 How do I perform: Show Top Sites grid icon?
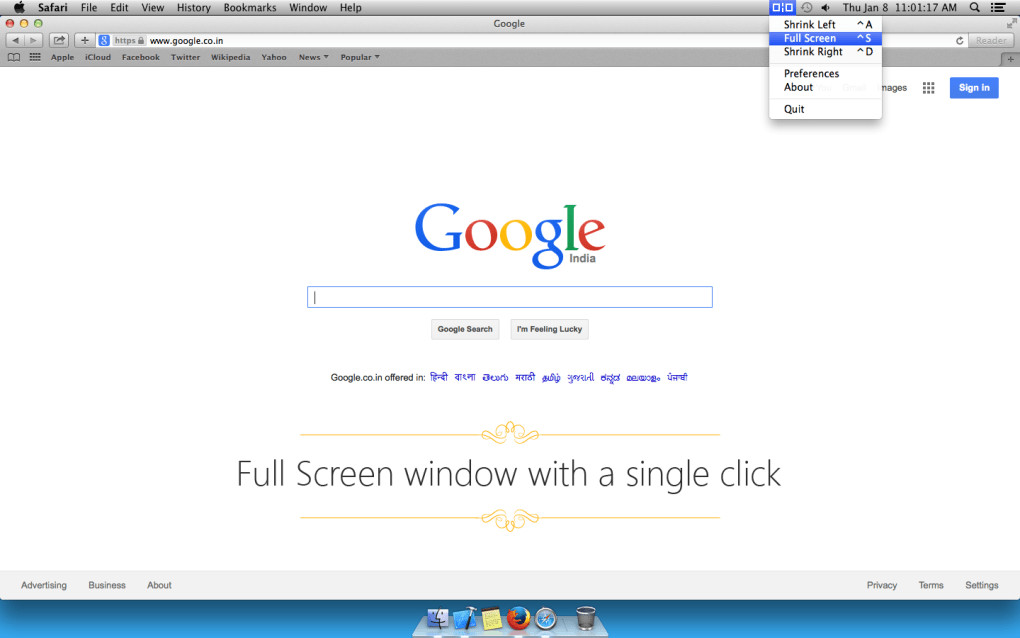click(x=35, y=57)
